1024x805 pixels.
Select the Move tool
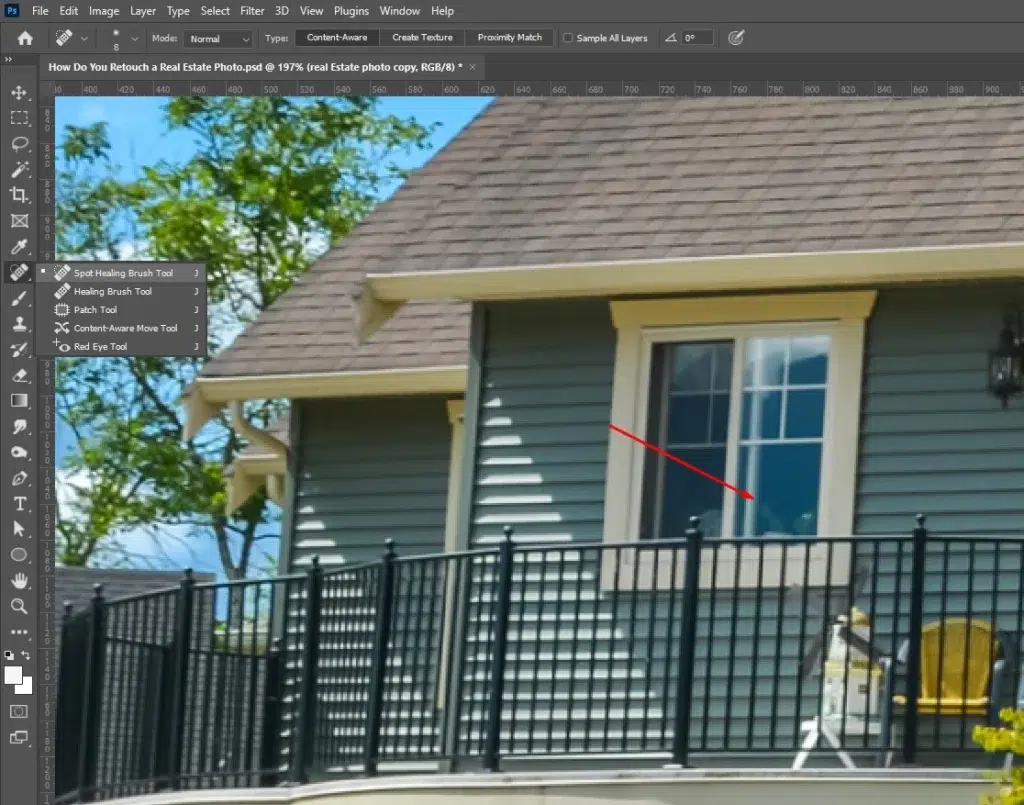18,92
